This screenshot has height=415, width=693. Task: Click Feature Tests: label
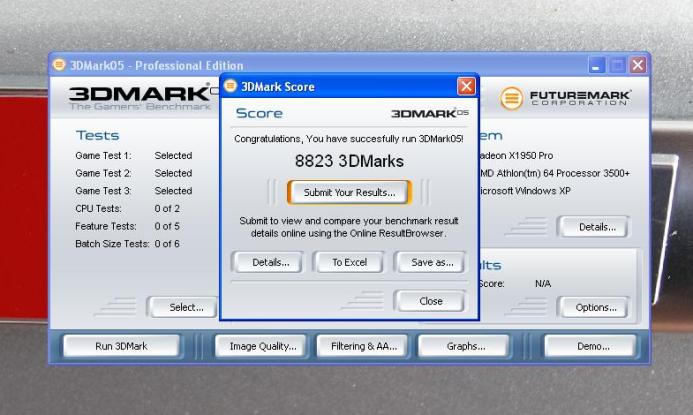(106, 226)
